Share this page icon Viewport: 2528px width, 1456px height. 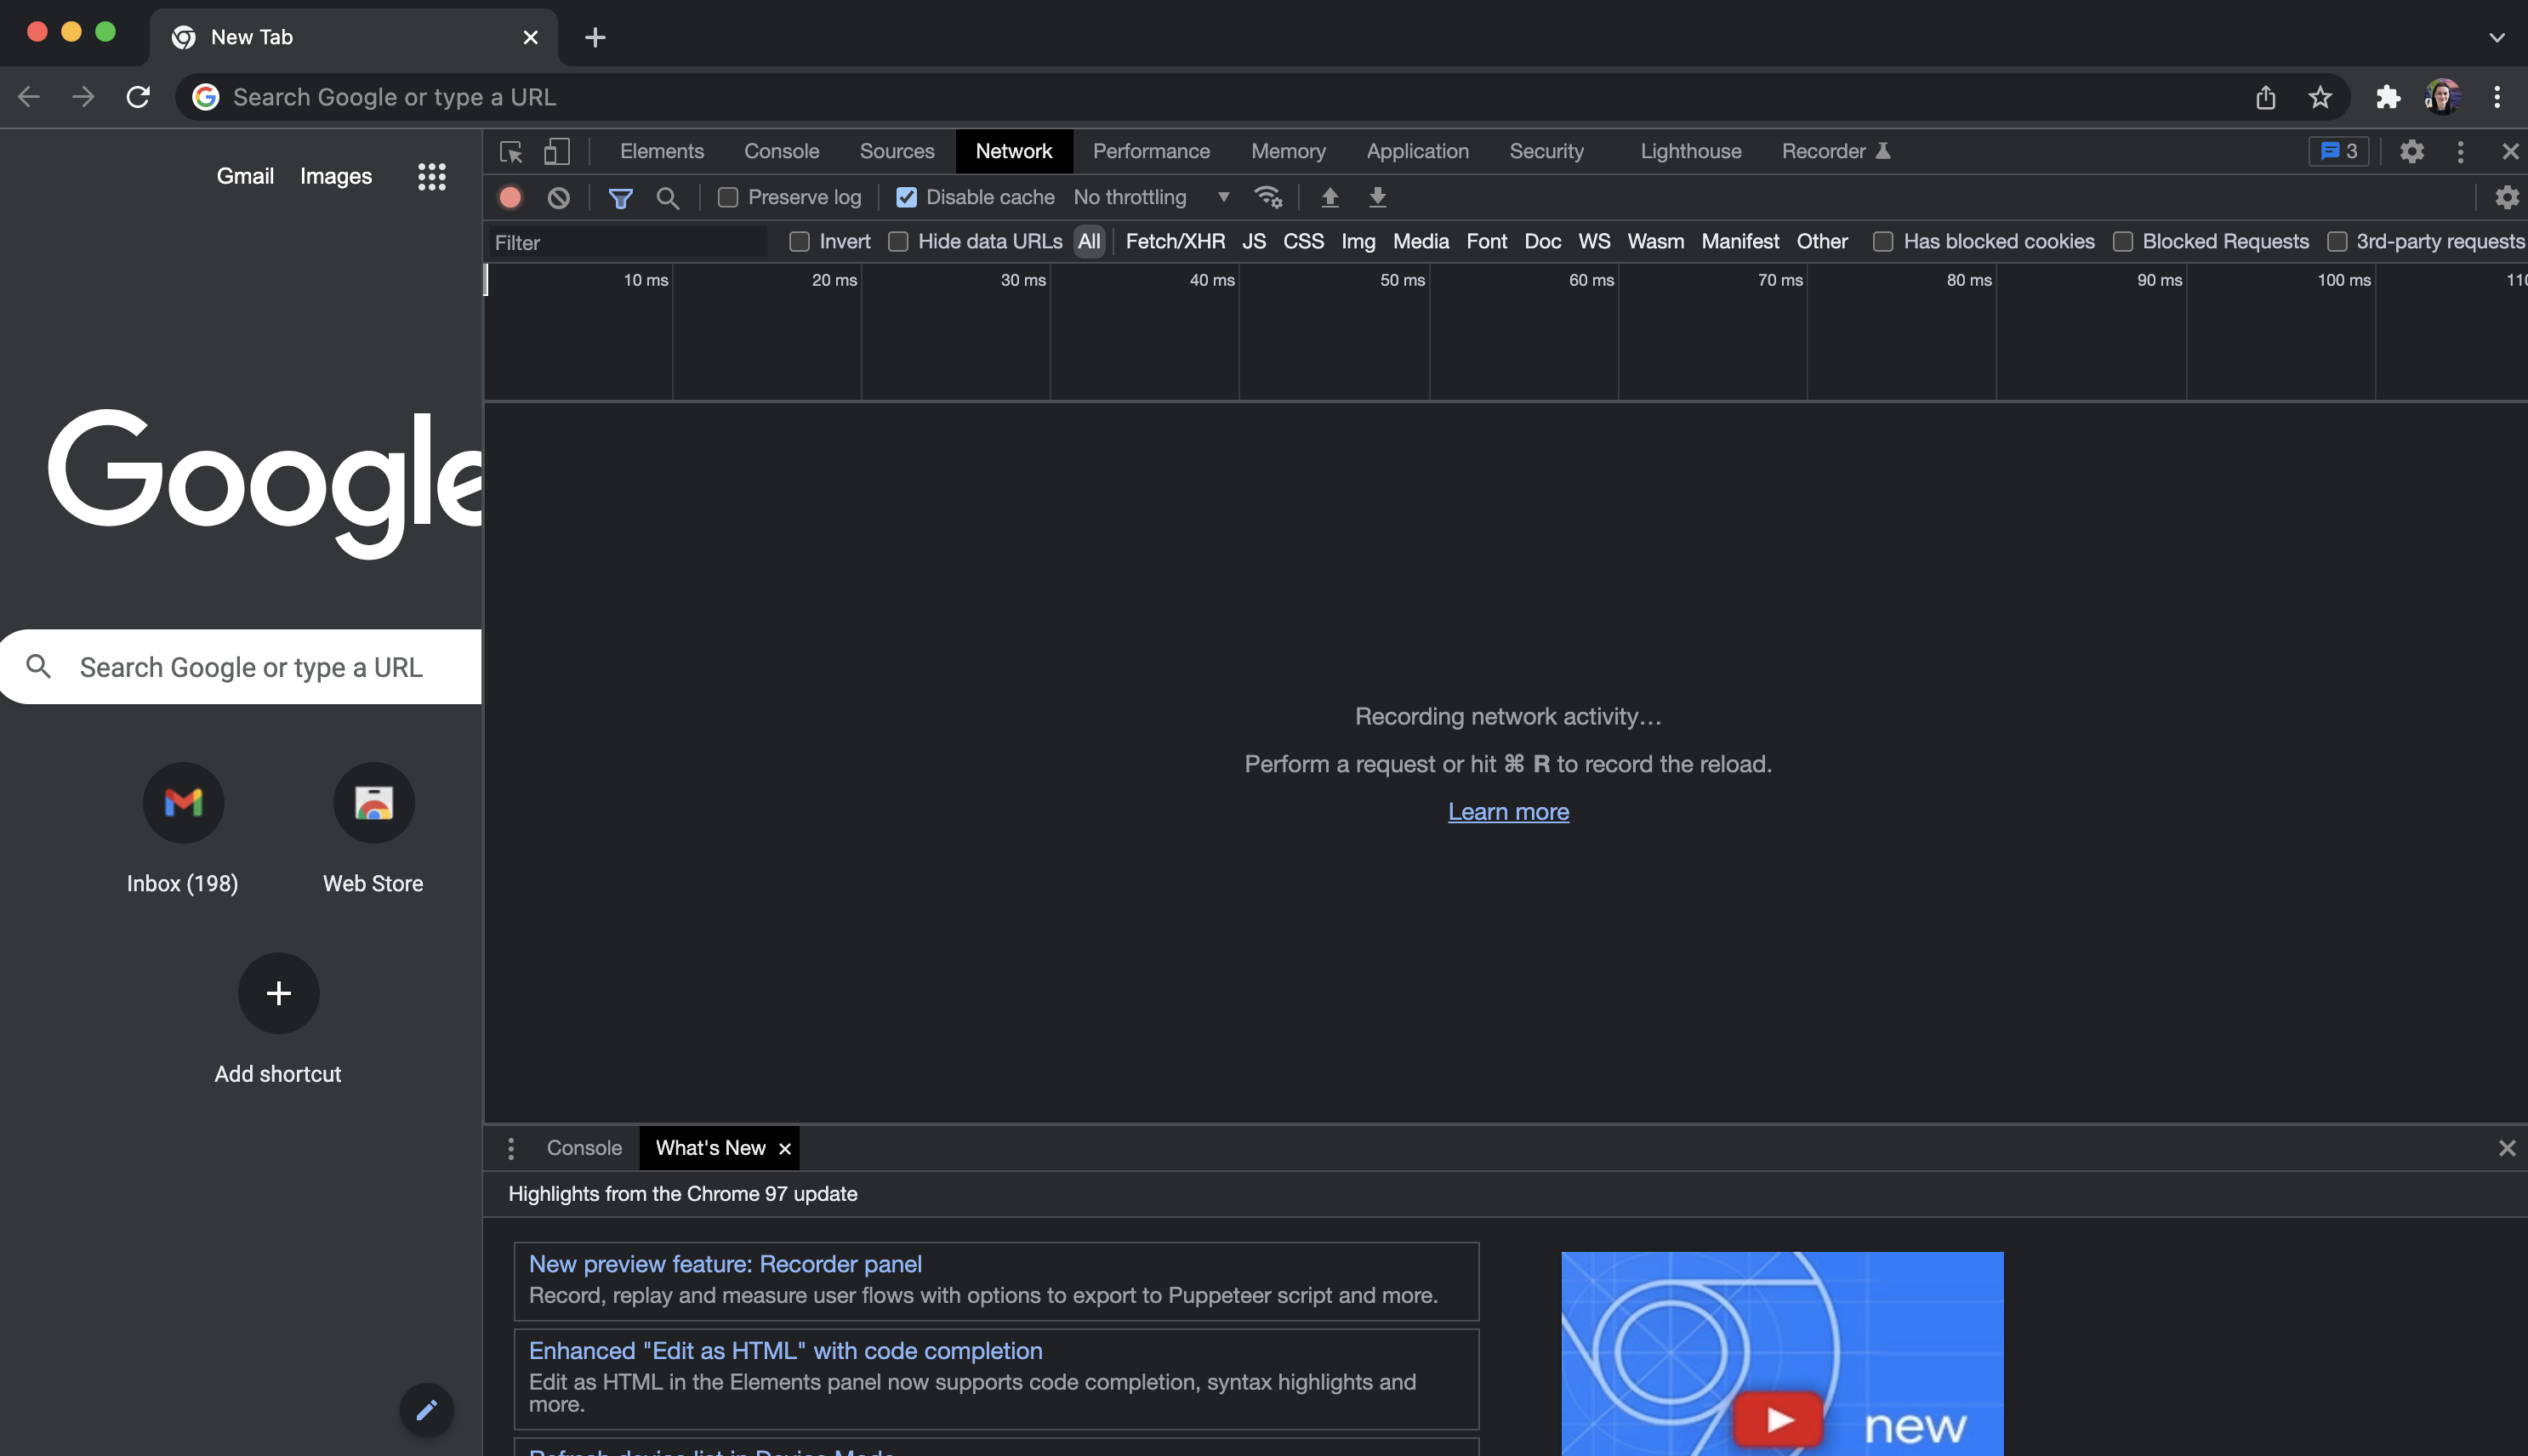tap(2266, 97)
